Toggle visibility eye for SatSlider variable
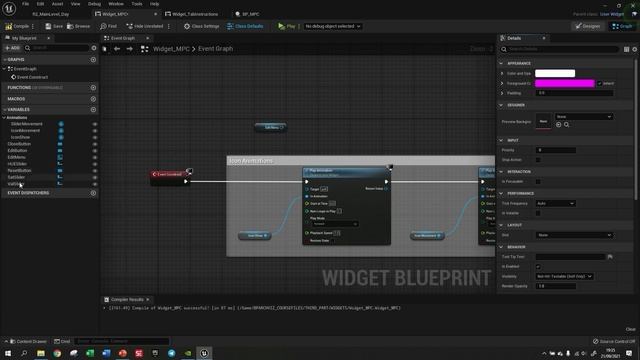640x360 pixels. 94,178
